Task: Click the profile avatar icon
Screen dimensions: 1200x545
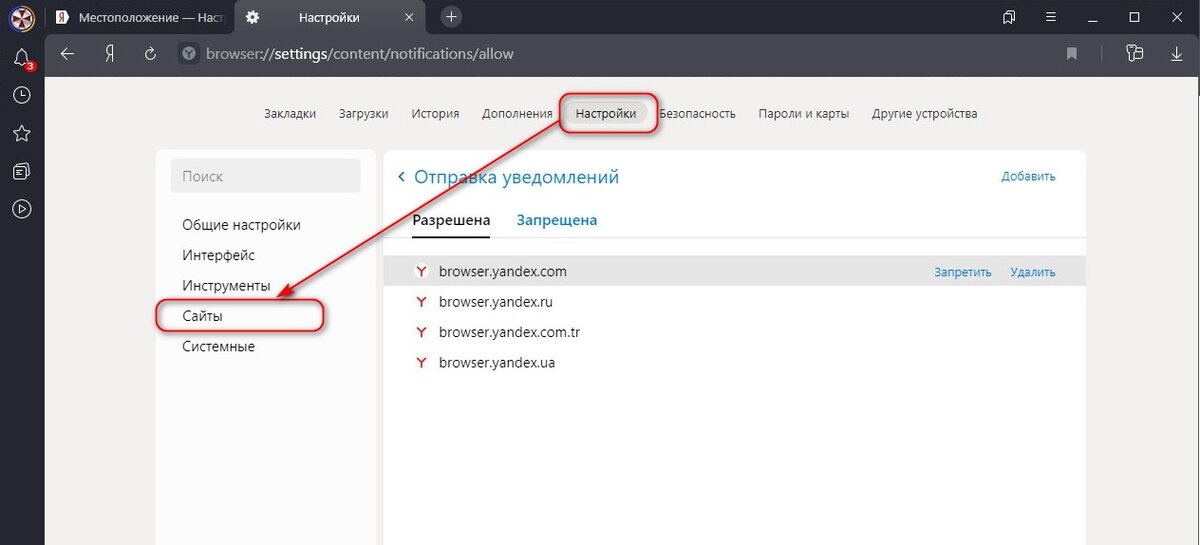Action: (22, 17)
